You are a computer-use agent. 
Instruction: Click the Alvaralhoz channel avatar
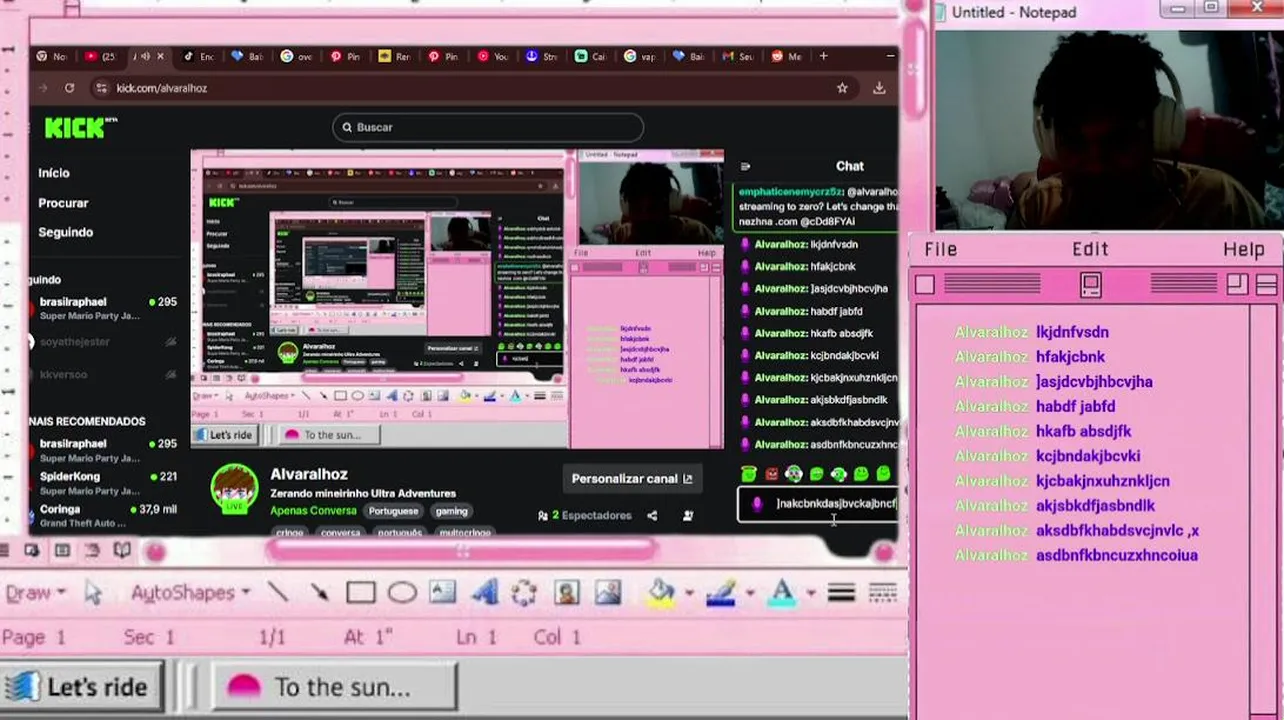point(234,489)
